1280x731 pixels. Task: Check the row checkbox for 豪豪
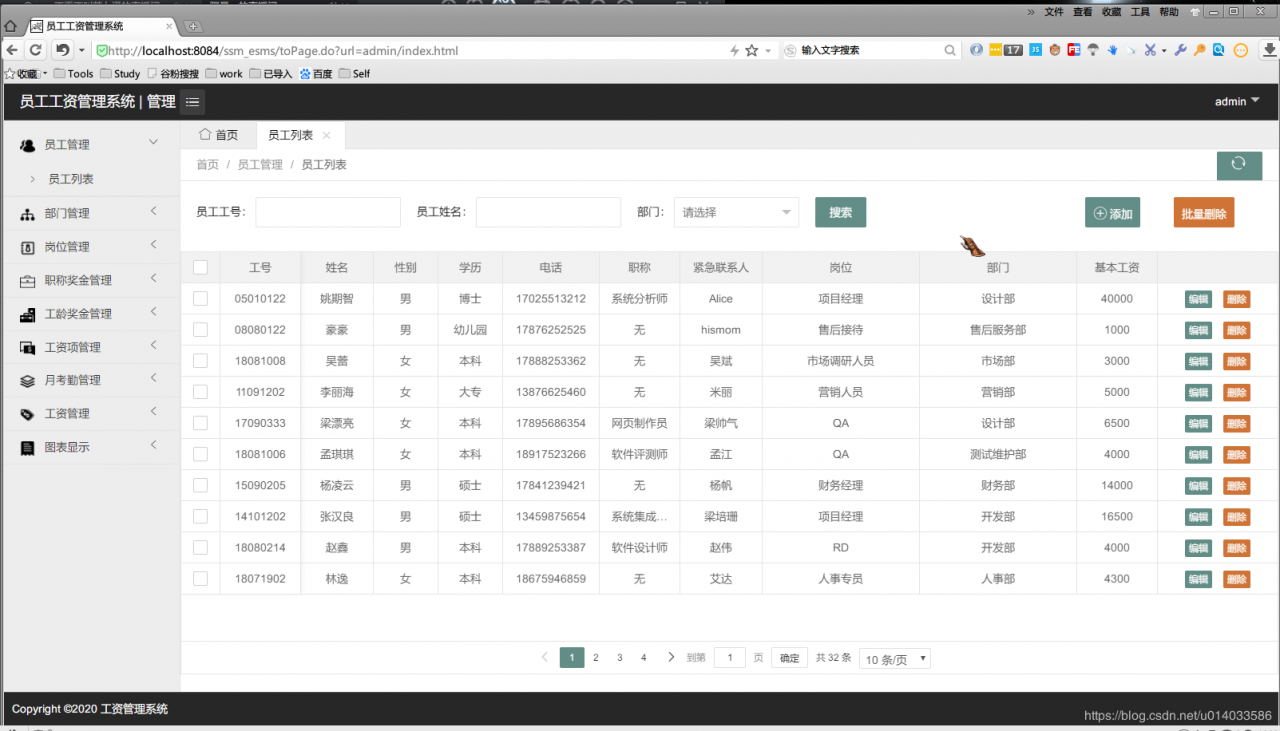200,329
